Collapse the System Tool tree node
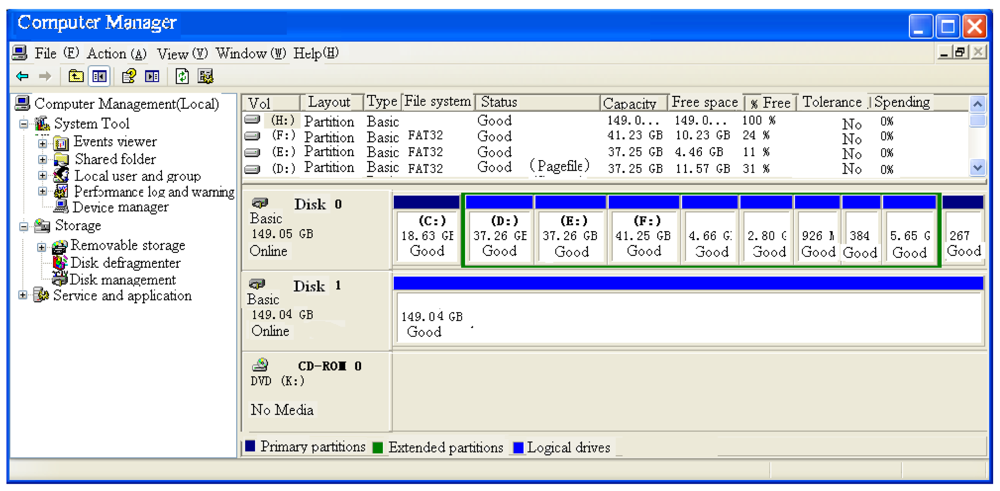 coord(24,124)
